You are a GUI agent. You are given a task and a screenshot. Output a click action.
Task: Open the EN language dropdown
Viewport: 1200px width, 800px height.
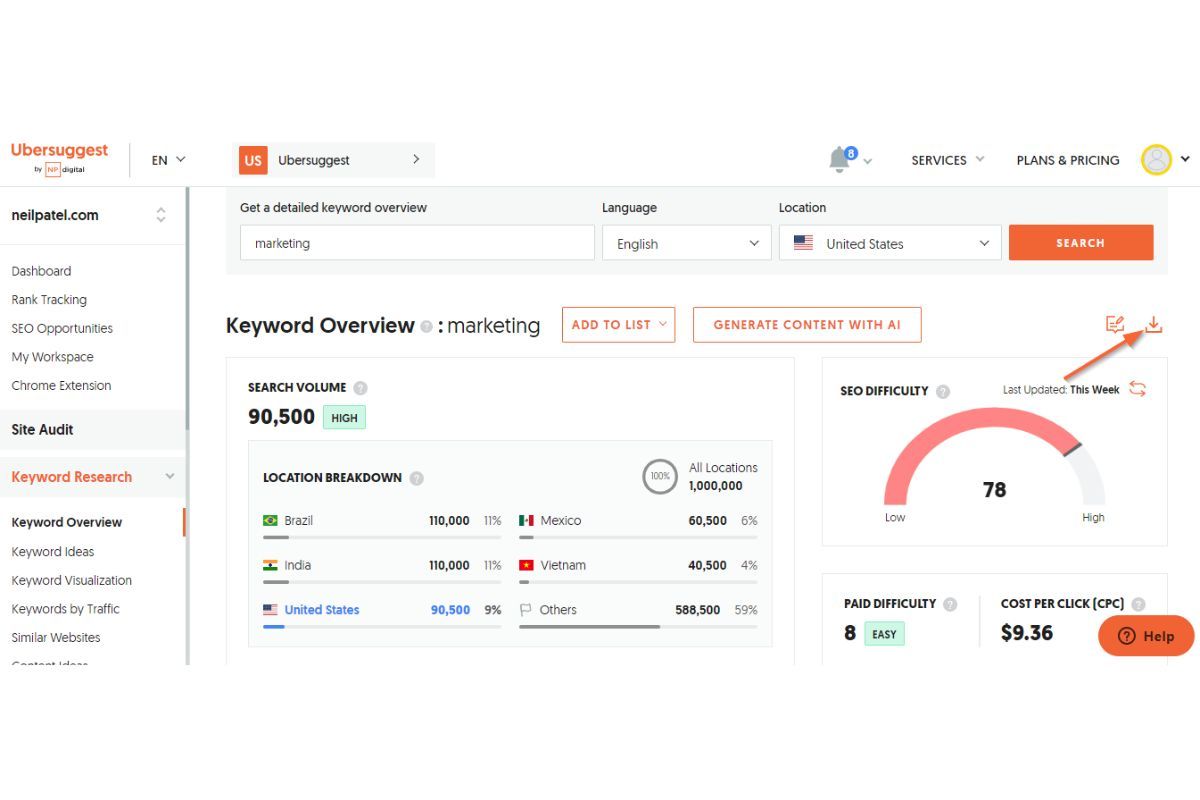point(168,160)
